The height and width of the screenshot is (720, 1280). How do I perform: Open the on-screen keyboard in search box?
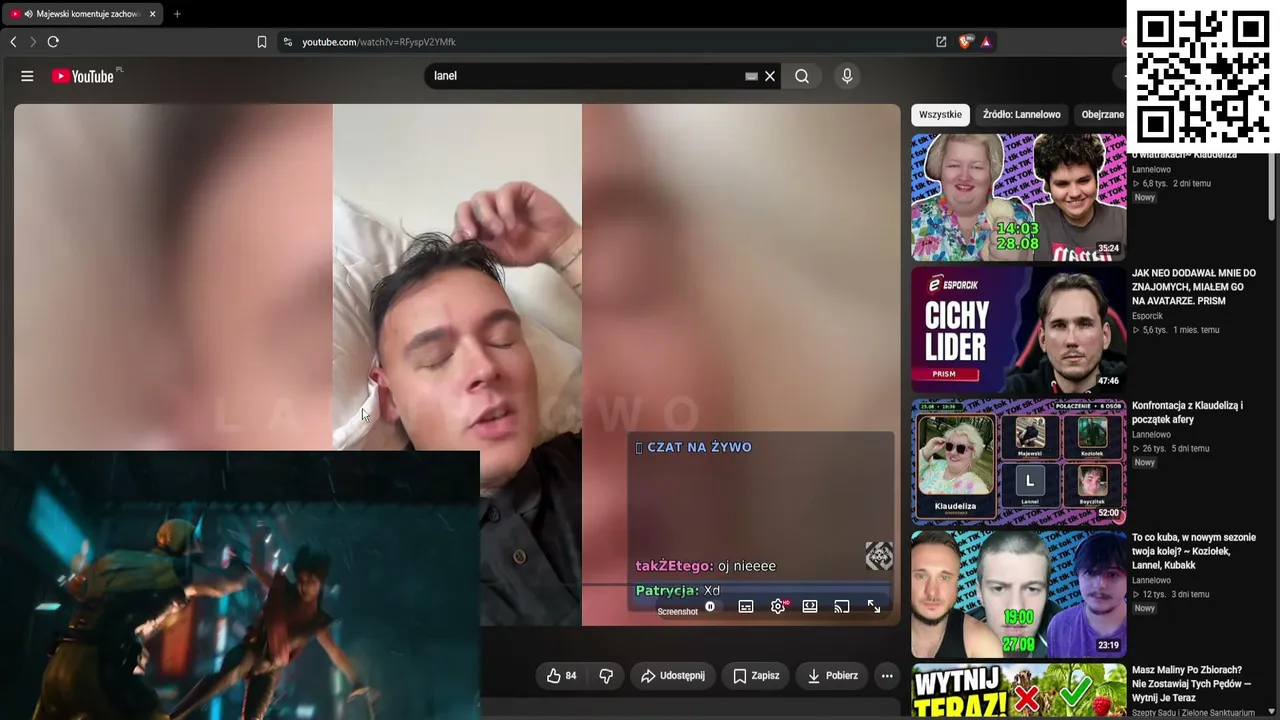751,76
